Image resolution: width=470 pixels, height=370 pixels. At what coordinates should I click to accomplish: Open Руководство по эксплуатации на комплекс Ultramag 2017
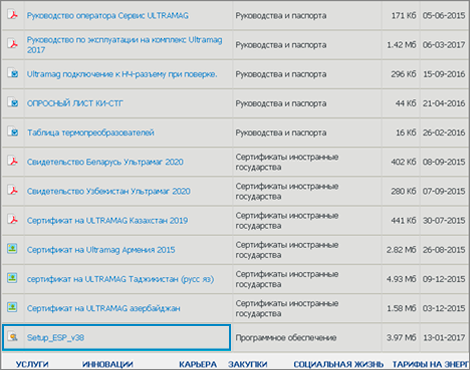click(x=125, y=45)
